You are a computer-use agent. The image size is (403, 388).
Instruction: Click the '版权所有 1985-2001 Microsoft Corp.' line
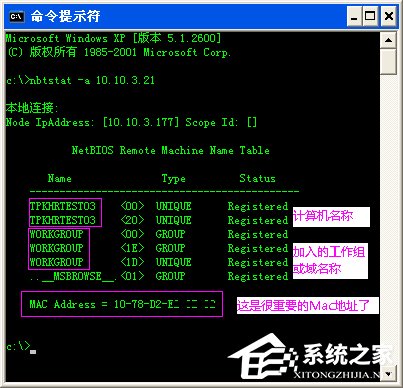pos(119,52)
